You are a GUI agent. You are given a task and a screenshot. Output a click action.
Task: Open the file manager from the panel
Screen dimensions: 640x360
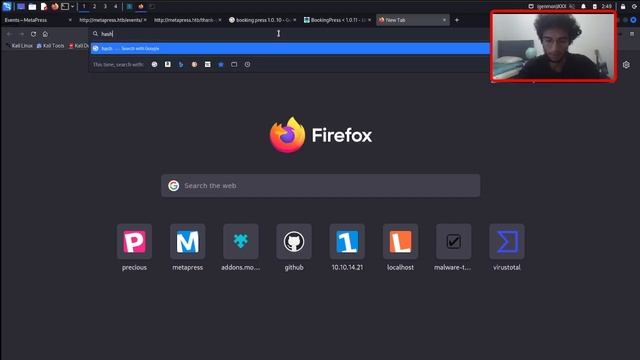32,7
